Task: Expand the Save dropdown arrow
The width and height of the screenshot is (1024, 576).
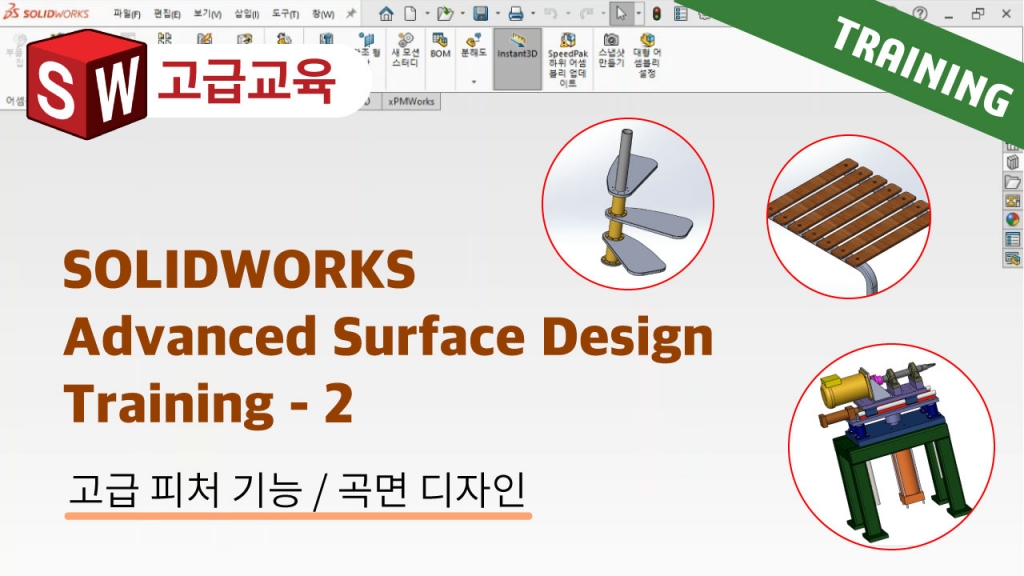Action: 498,13
